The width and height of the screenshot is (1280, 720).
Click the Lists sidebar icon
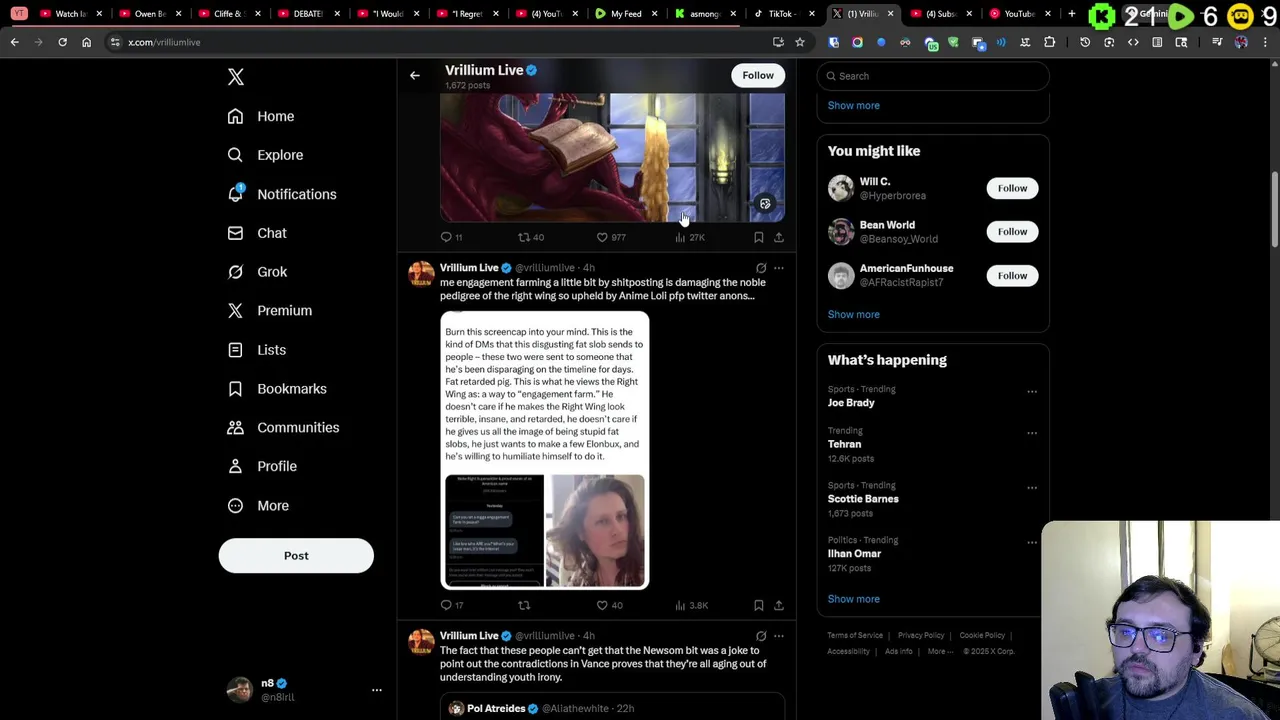(235, 350)
